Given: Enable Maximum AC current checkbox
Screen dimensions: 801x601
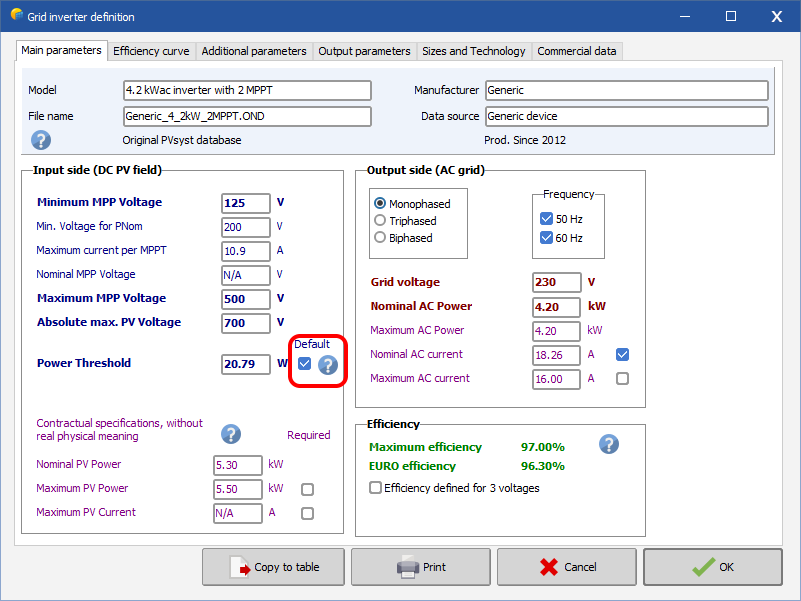Looking at the screenshot, I should pos(622,379).
